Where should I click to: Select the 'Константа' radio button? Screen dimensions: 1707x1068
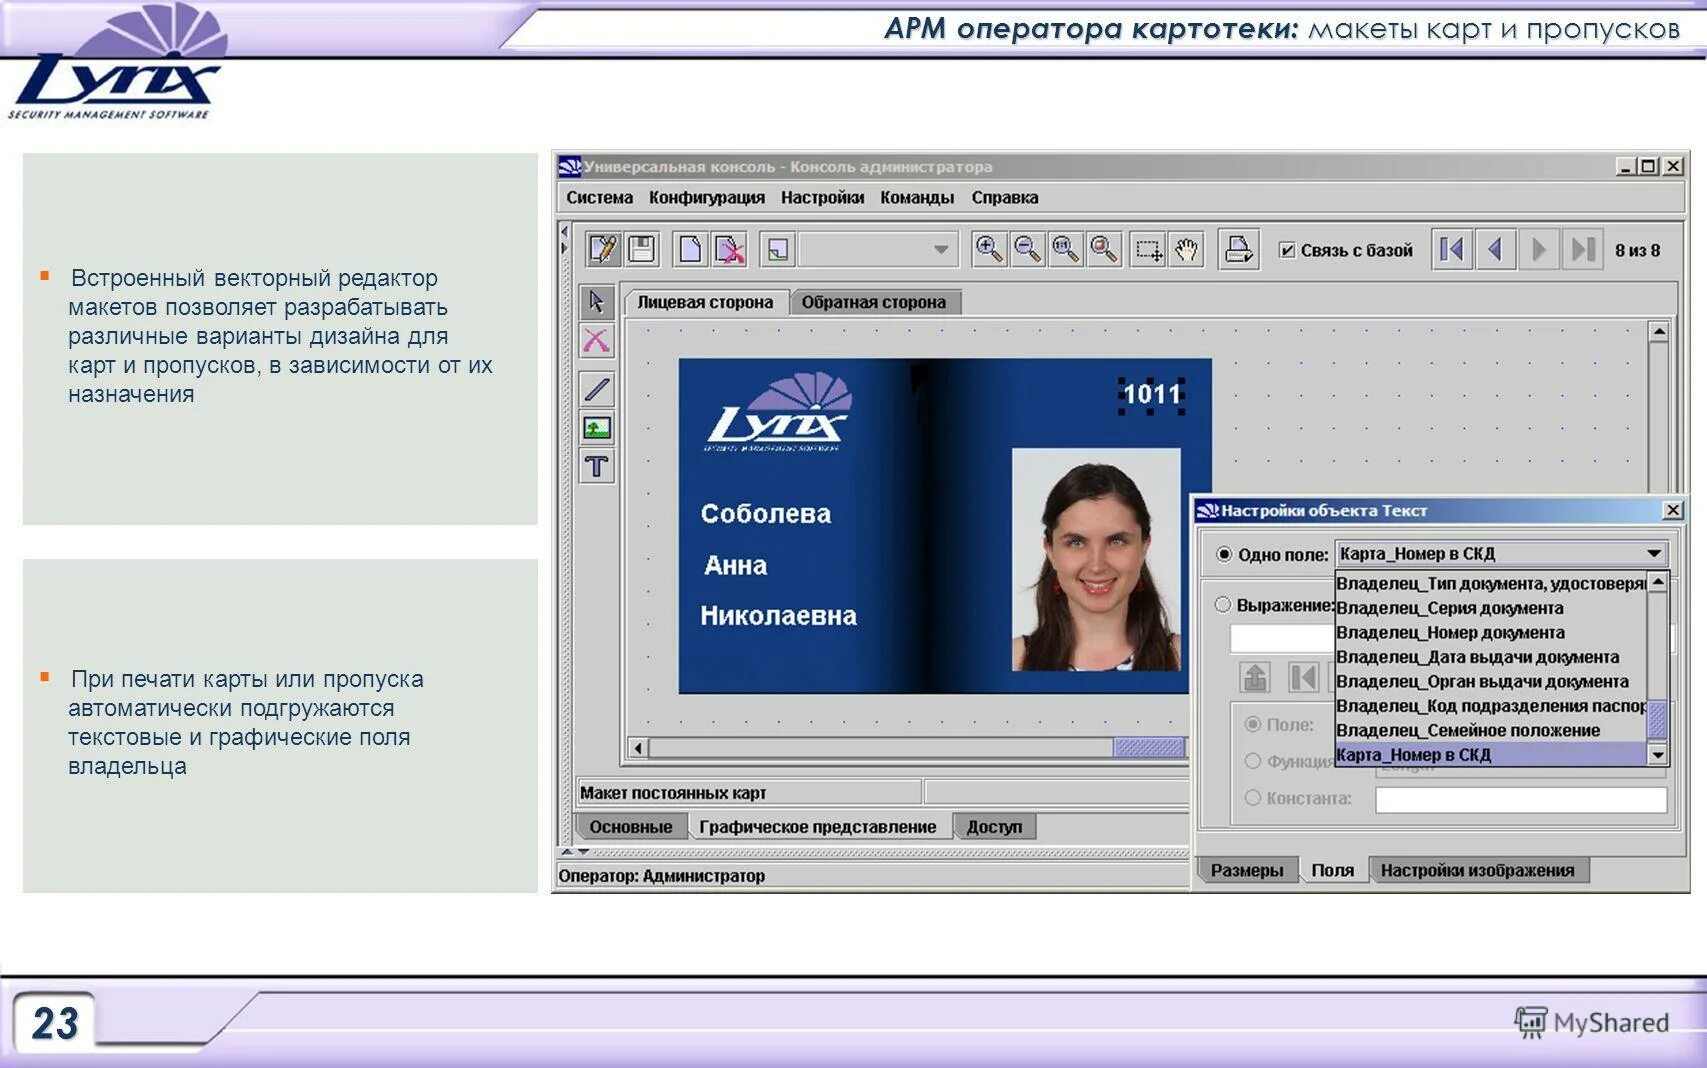(1252, 798)
